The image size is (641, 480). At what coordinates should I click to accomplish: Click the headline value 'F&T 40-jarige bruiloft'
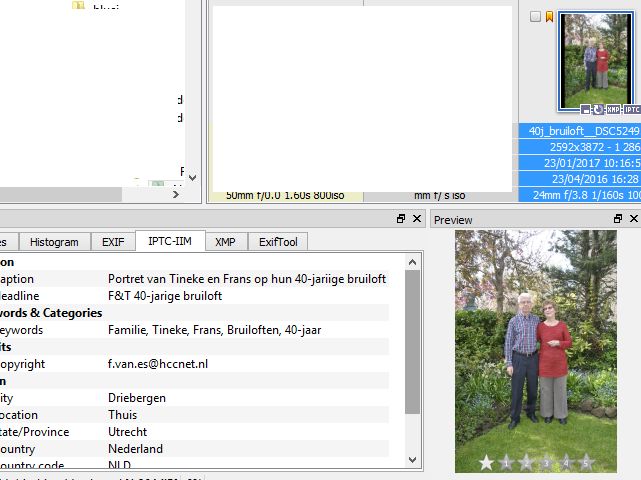[x=165, y=296]
